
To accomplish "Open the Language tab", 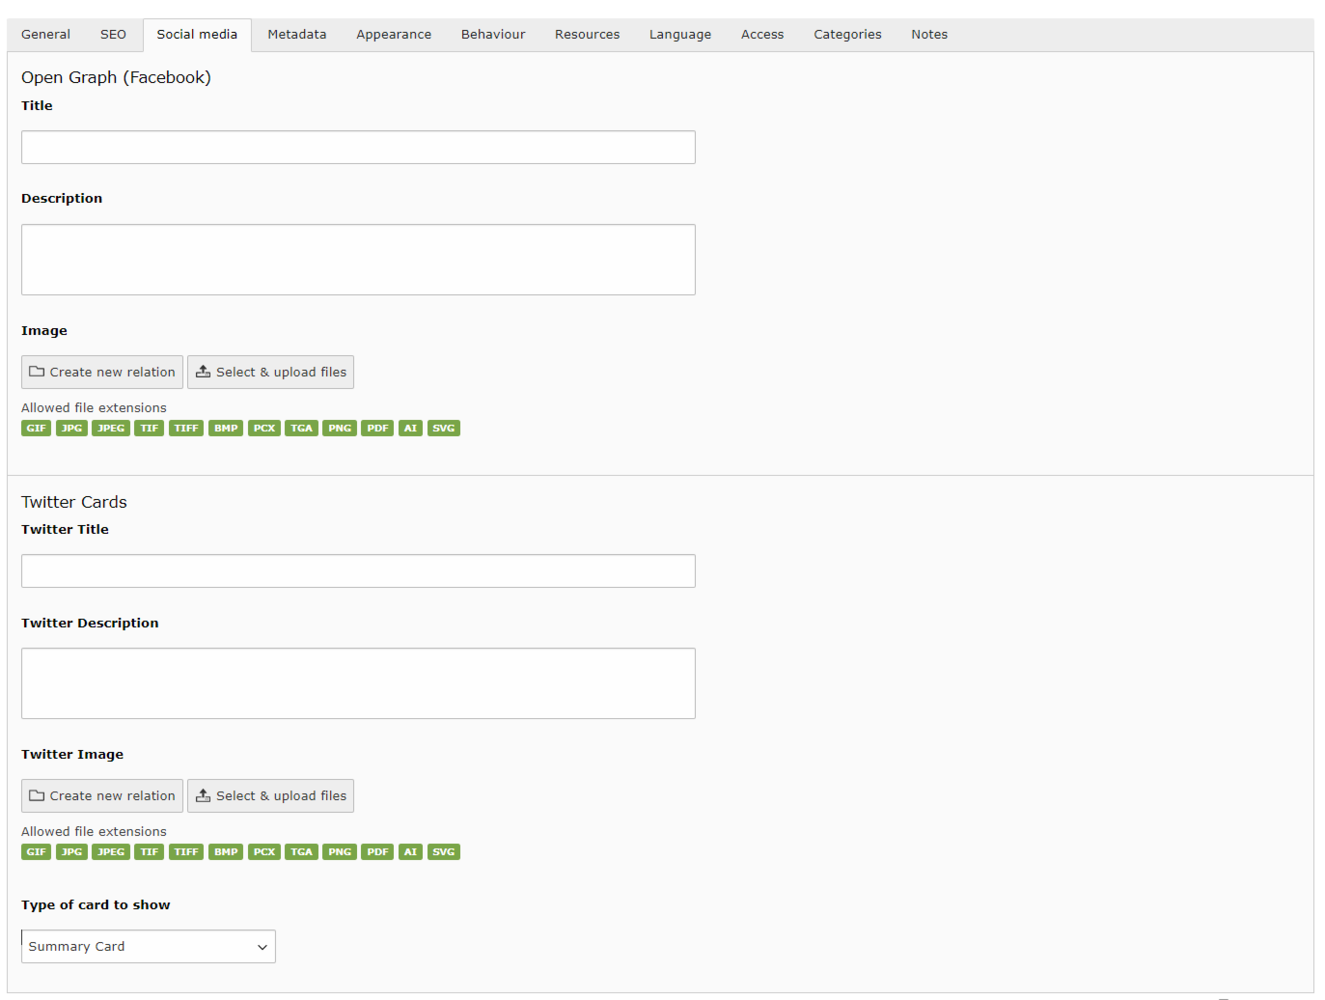I will coord(680,35).
